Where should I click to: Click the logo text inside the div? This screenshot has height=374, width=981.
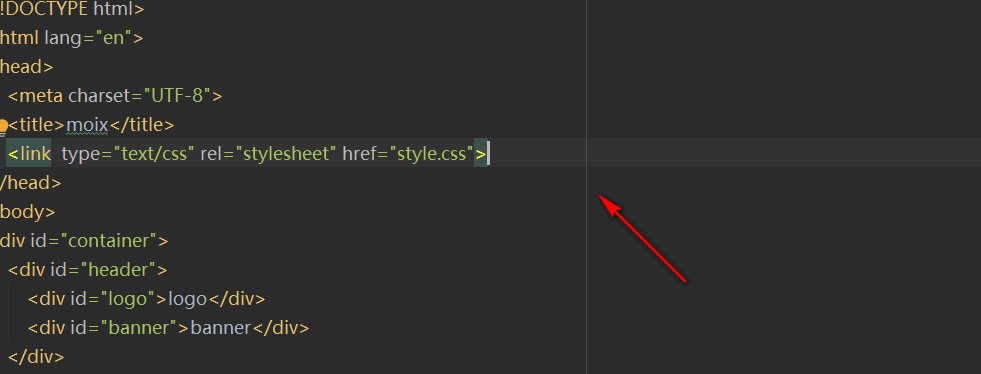tap(186, 299)
